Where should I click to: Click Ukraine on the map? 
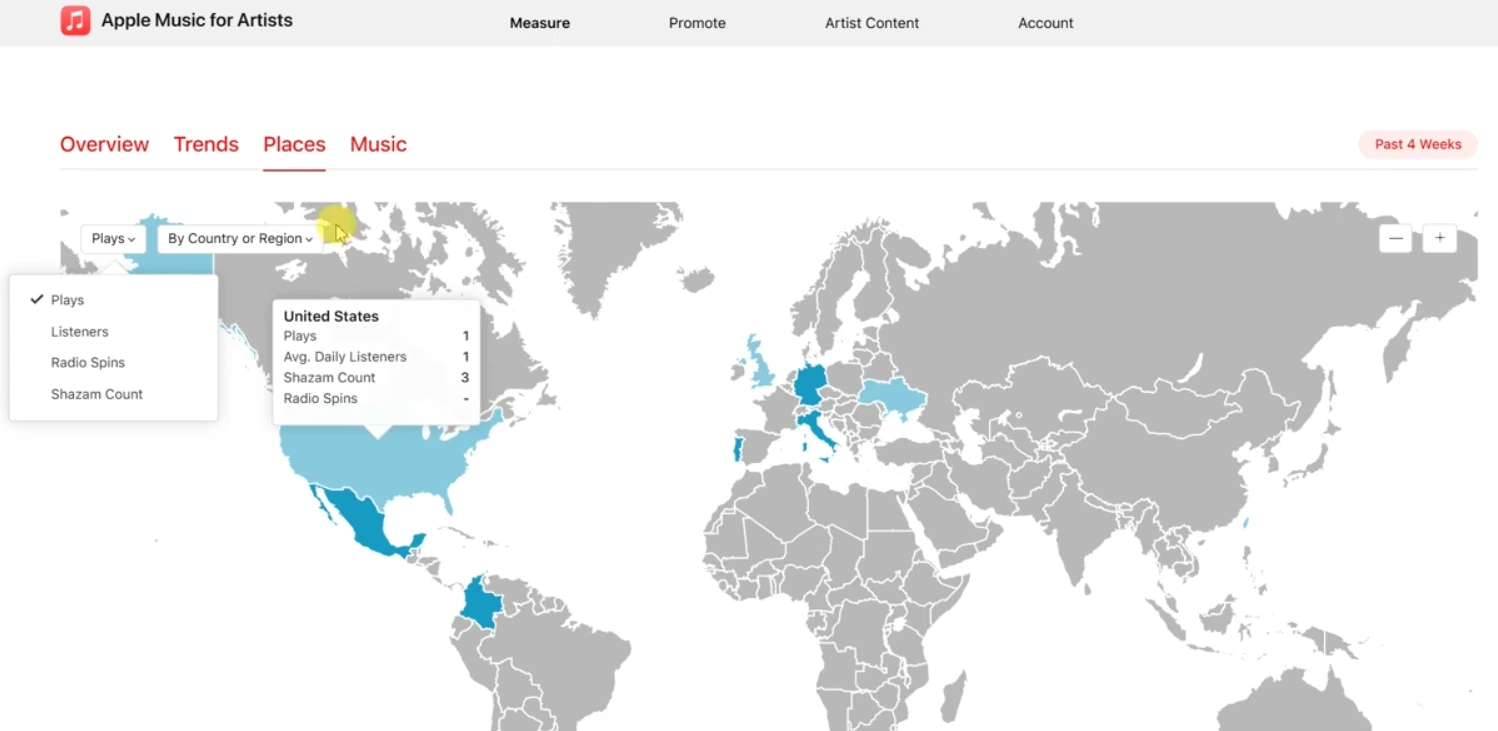tap(892, 397)
